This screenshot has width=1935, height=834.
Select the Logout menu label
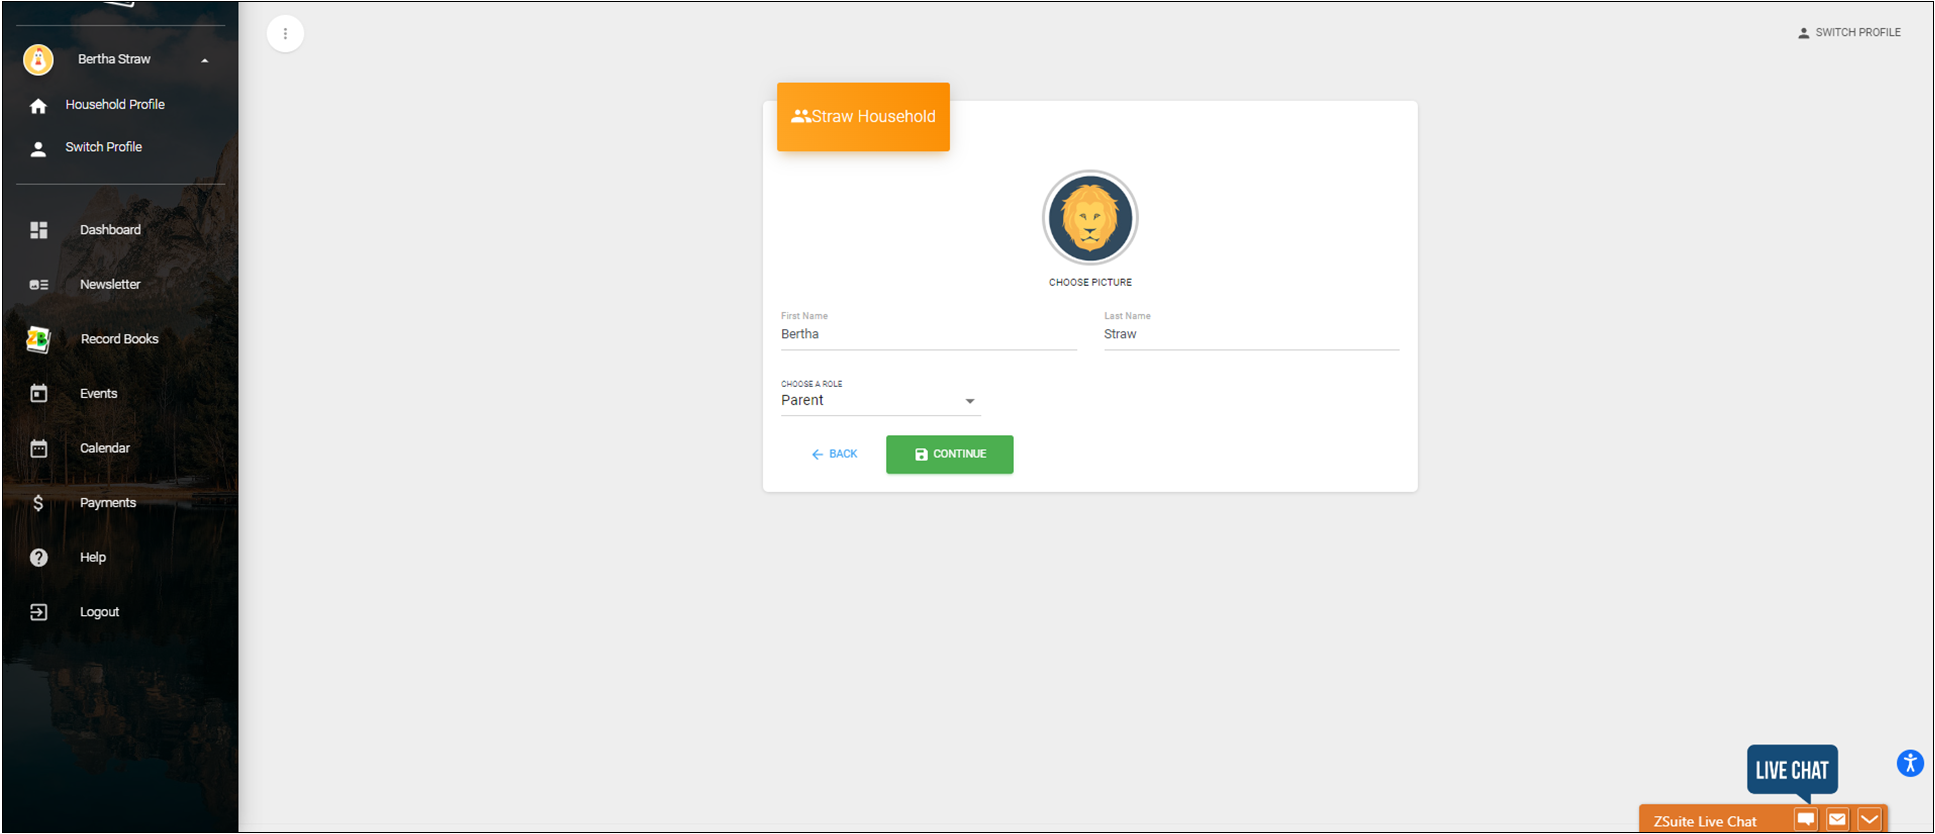[100, 612]
